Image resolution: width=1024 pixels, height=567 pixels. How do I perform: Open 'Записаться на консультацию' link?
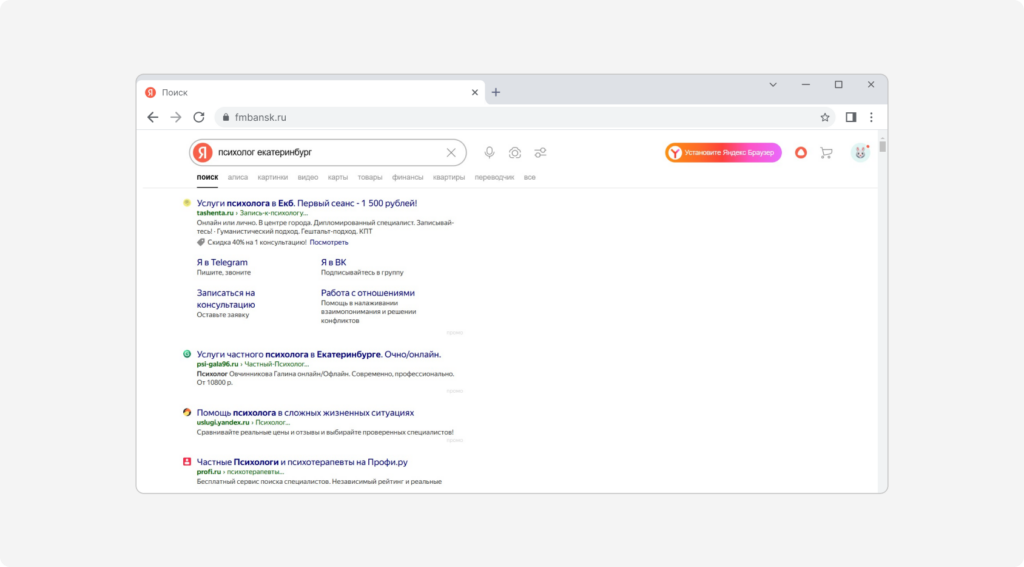pos(226,298)
